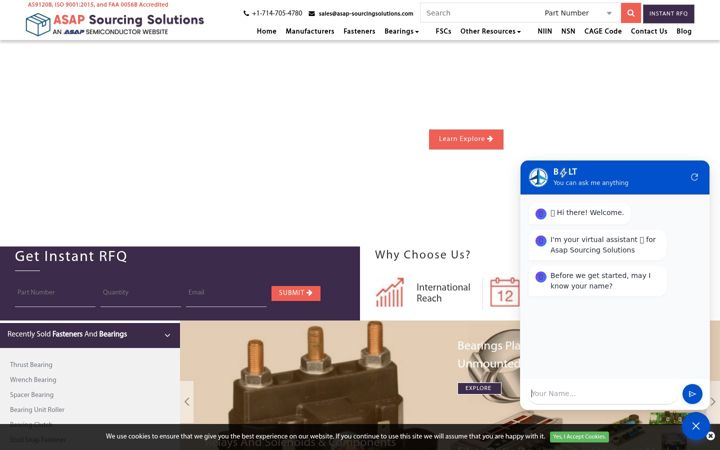Expand the Bearings menu
This screenshot has width=720, height=450.
401,31
